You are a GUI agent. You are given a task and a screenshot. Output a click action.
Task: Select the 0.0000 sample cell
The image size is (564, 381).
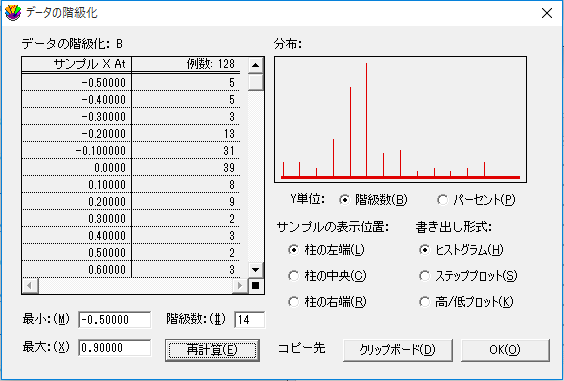pyautogui.click(x=77, y=168)
